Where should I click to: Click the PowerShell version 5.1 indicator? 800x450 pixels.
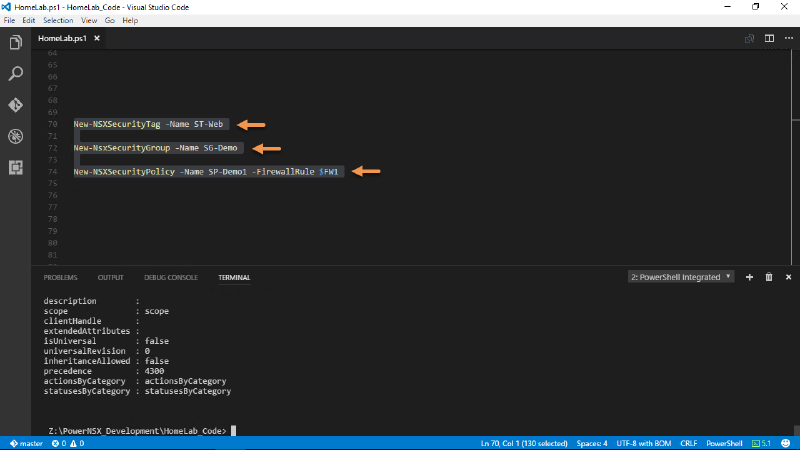point(761,443)
